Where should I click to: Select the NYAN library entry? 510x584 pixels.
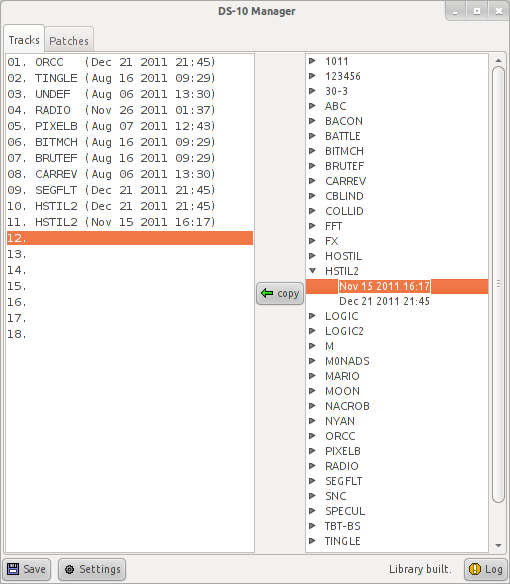(340, 421)
